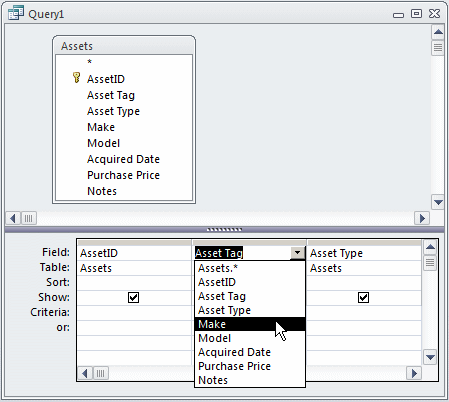Click the Asset Type field cell in grid
This screenshot has height=402, width=449.
coord(364,253)
